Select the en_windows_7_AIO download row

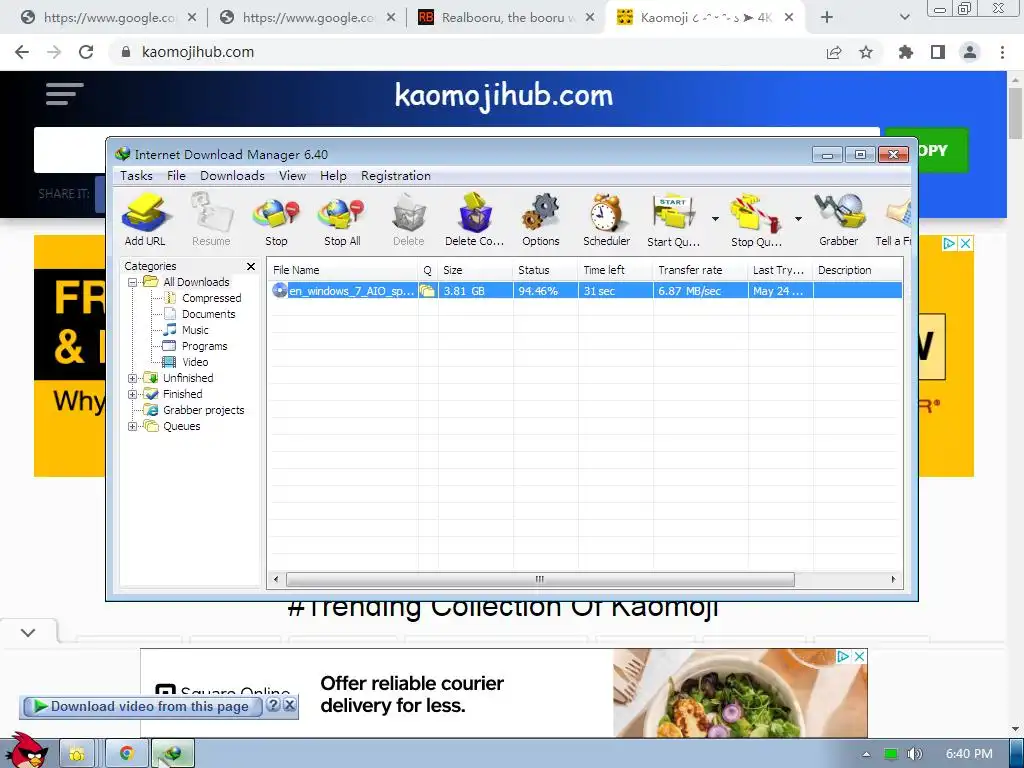point(586,291)
